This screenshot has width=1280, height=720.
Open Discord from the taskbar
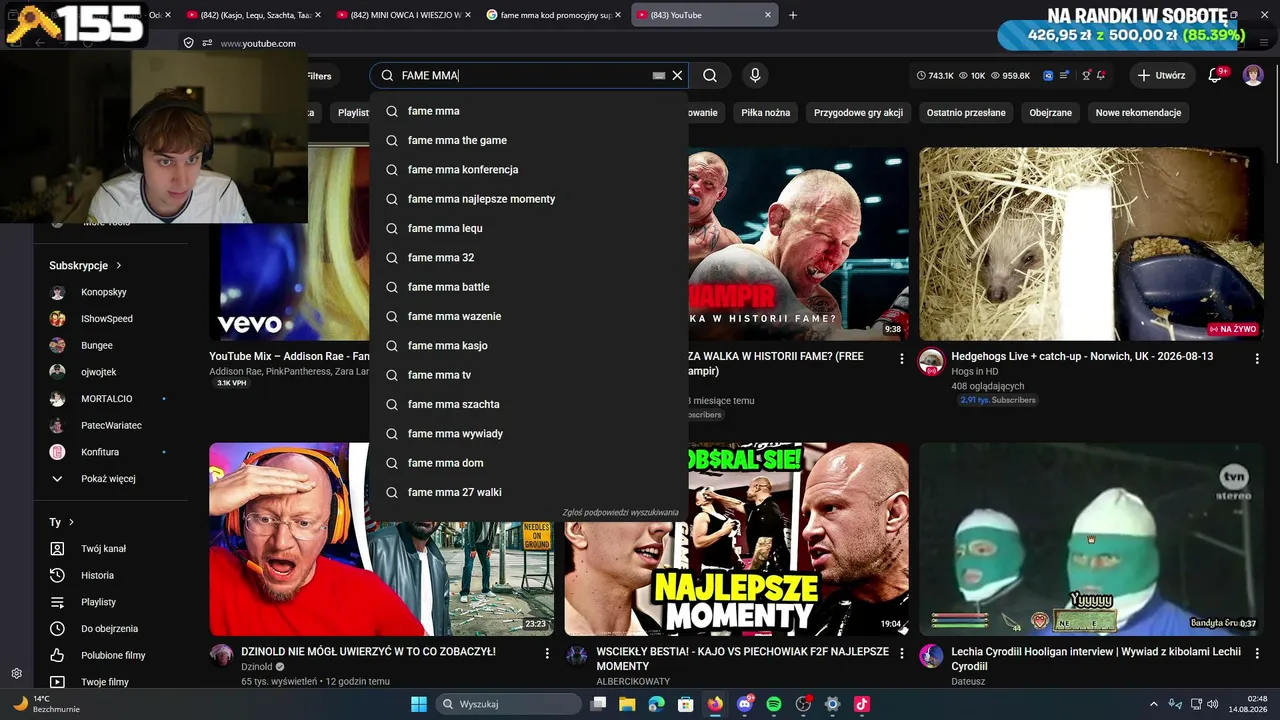coord(744,704)
